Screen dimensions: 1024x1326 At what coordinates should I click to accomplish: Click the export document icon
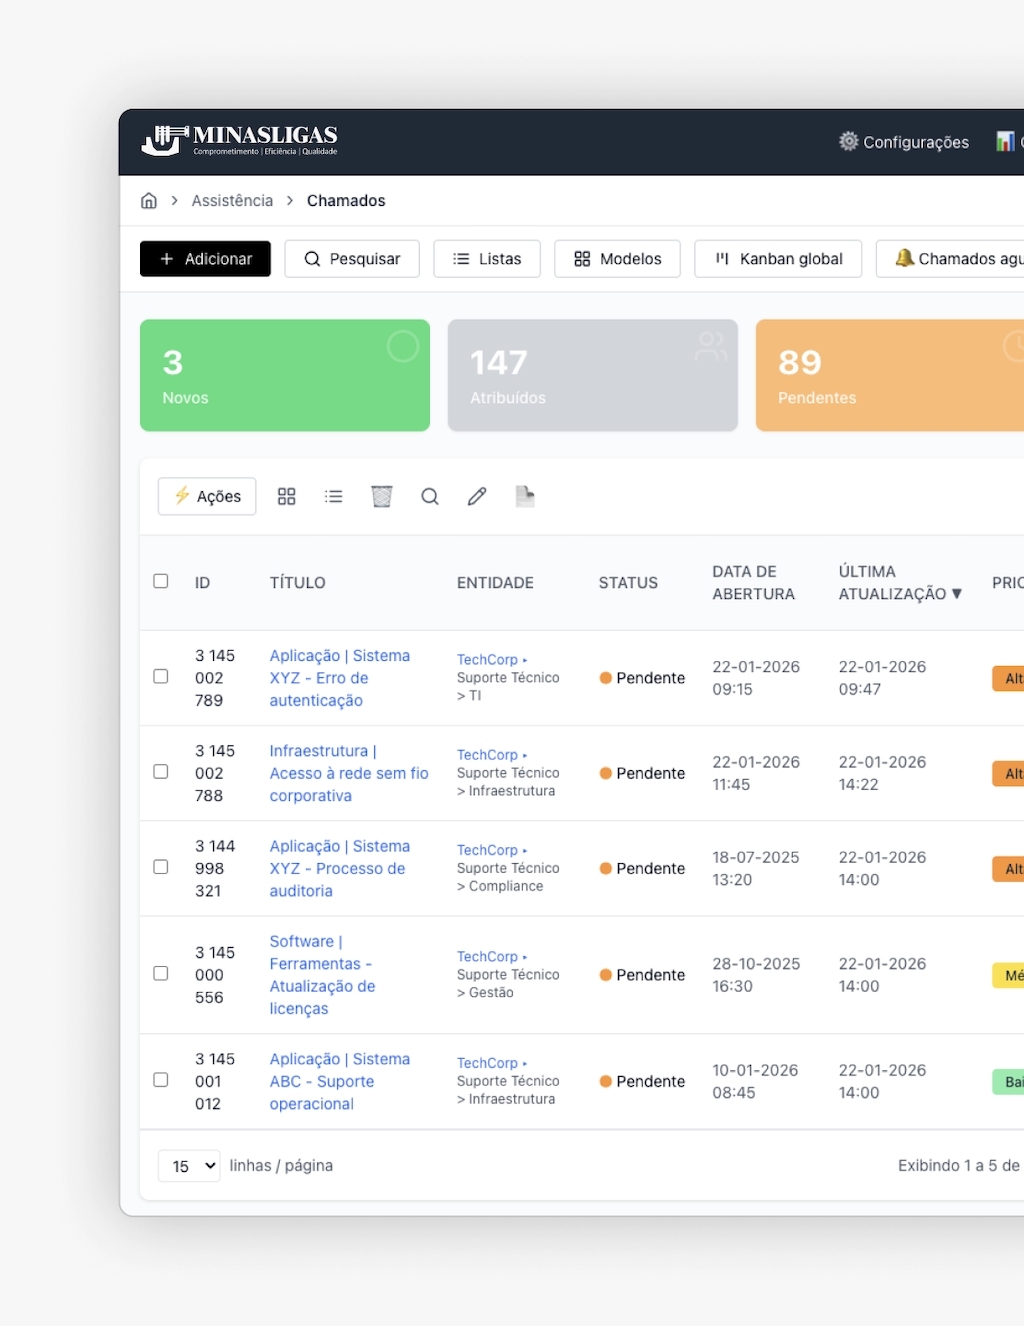(525, 497)
